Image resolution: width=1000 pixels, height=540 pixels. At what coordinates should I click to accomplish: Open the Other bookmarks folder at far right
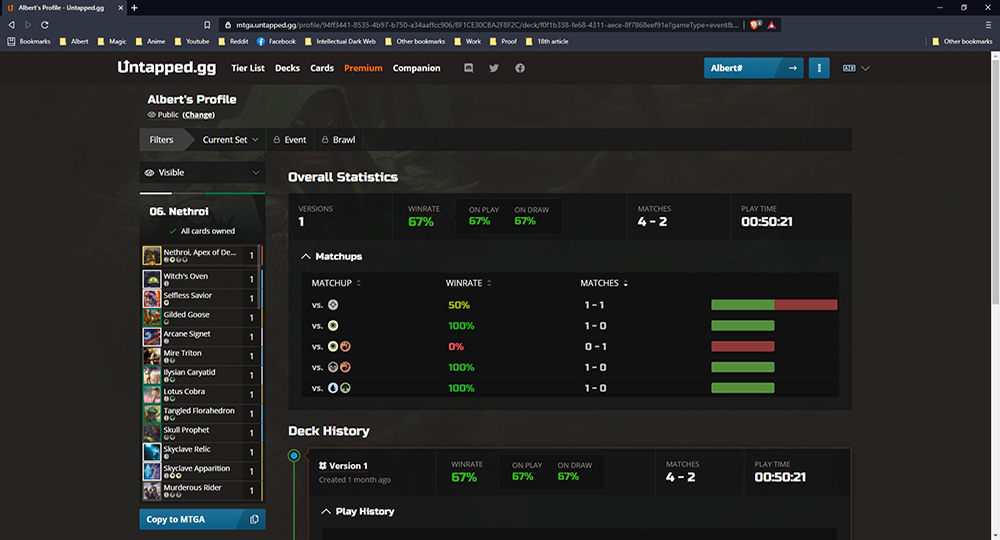962,41
